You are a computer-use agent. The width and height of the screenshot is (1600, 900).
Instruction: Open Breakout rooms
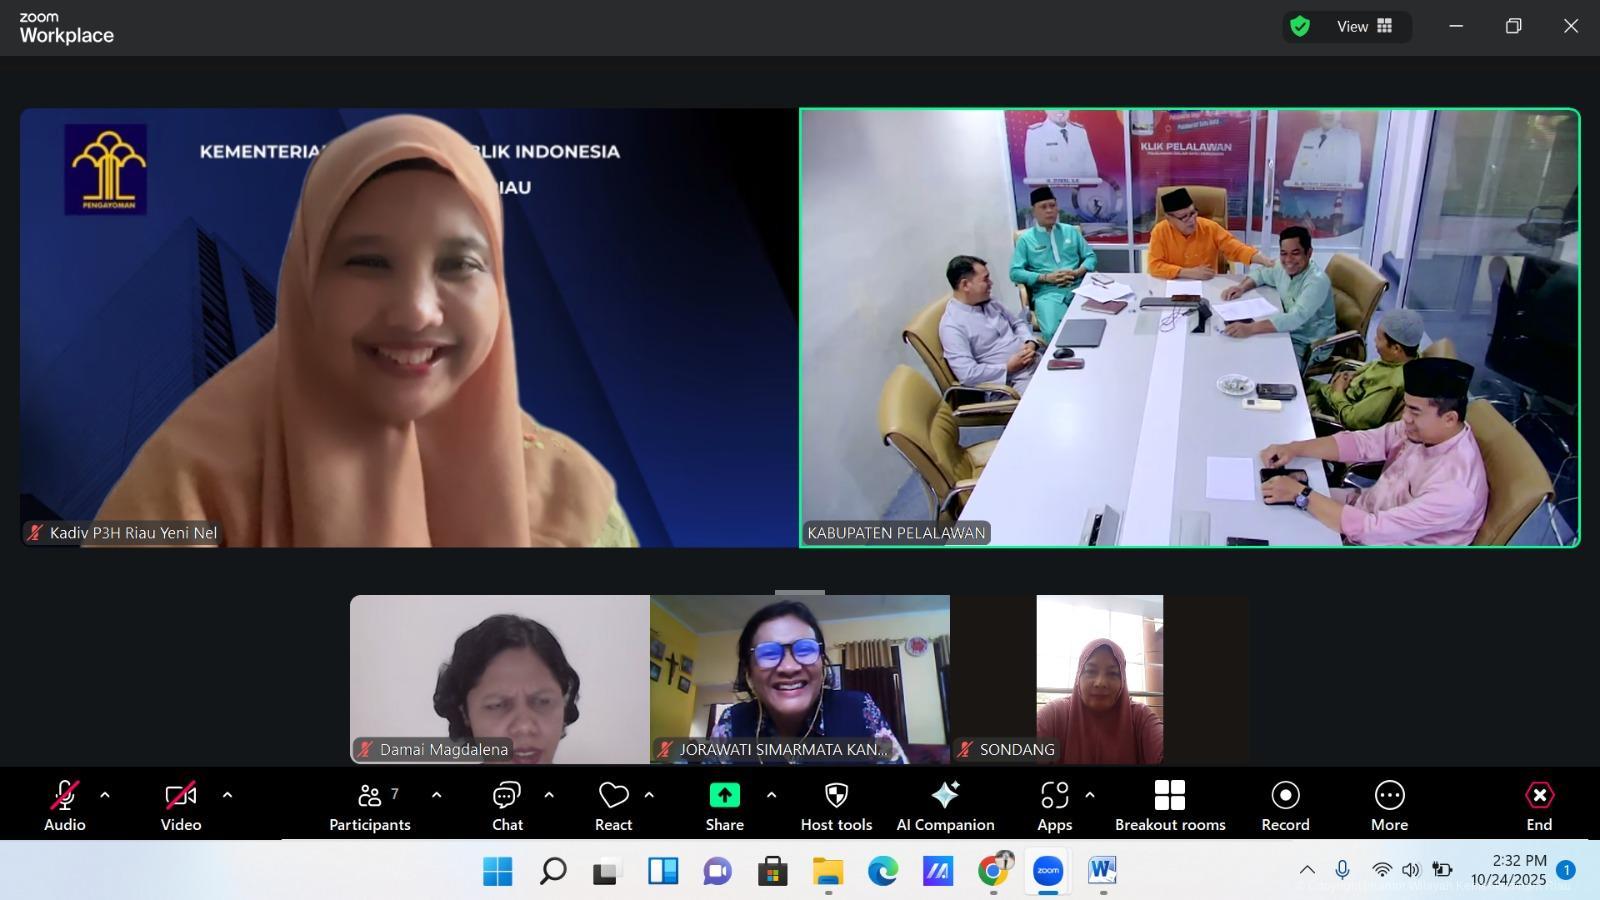coord(1170,805)
